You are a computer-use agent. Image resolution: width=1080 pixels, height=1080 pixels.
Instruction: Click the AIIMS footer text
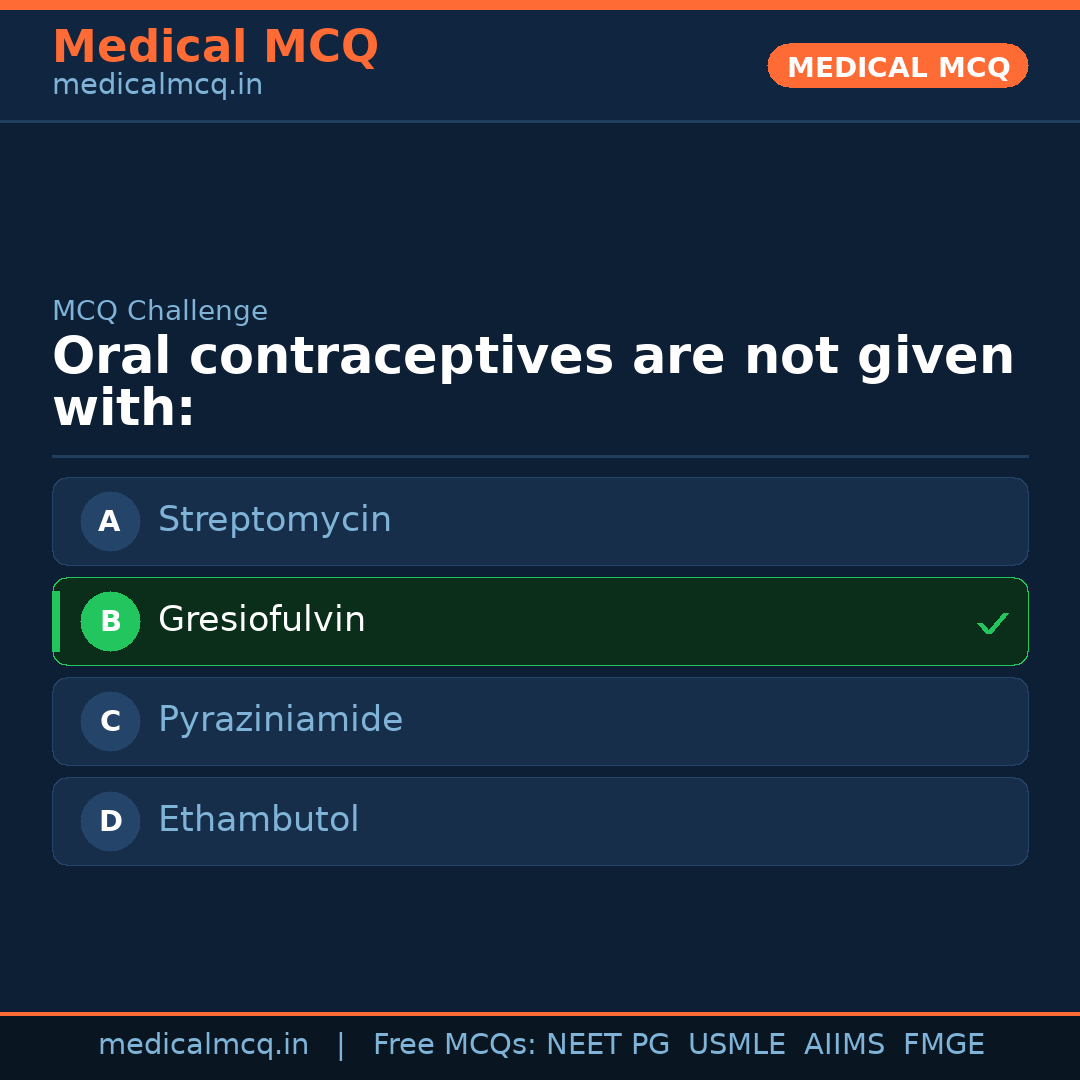[x=844, y=1045]
